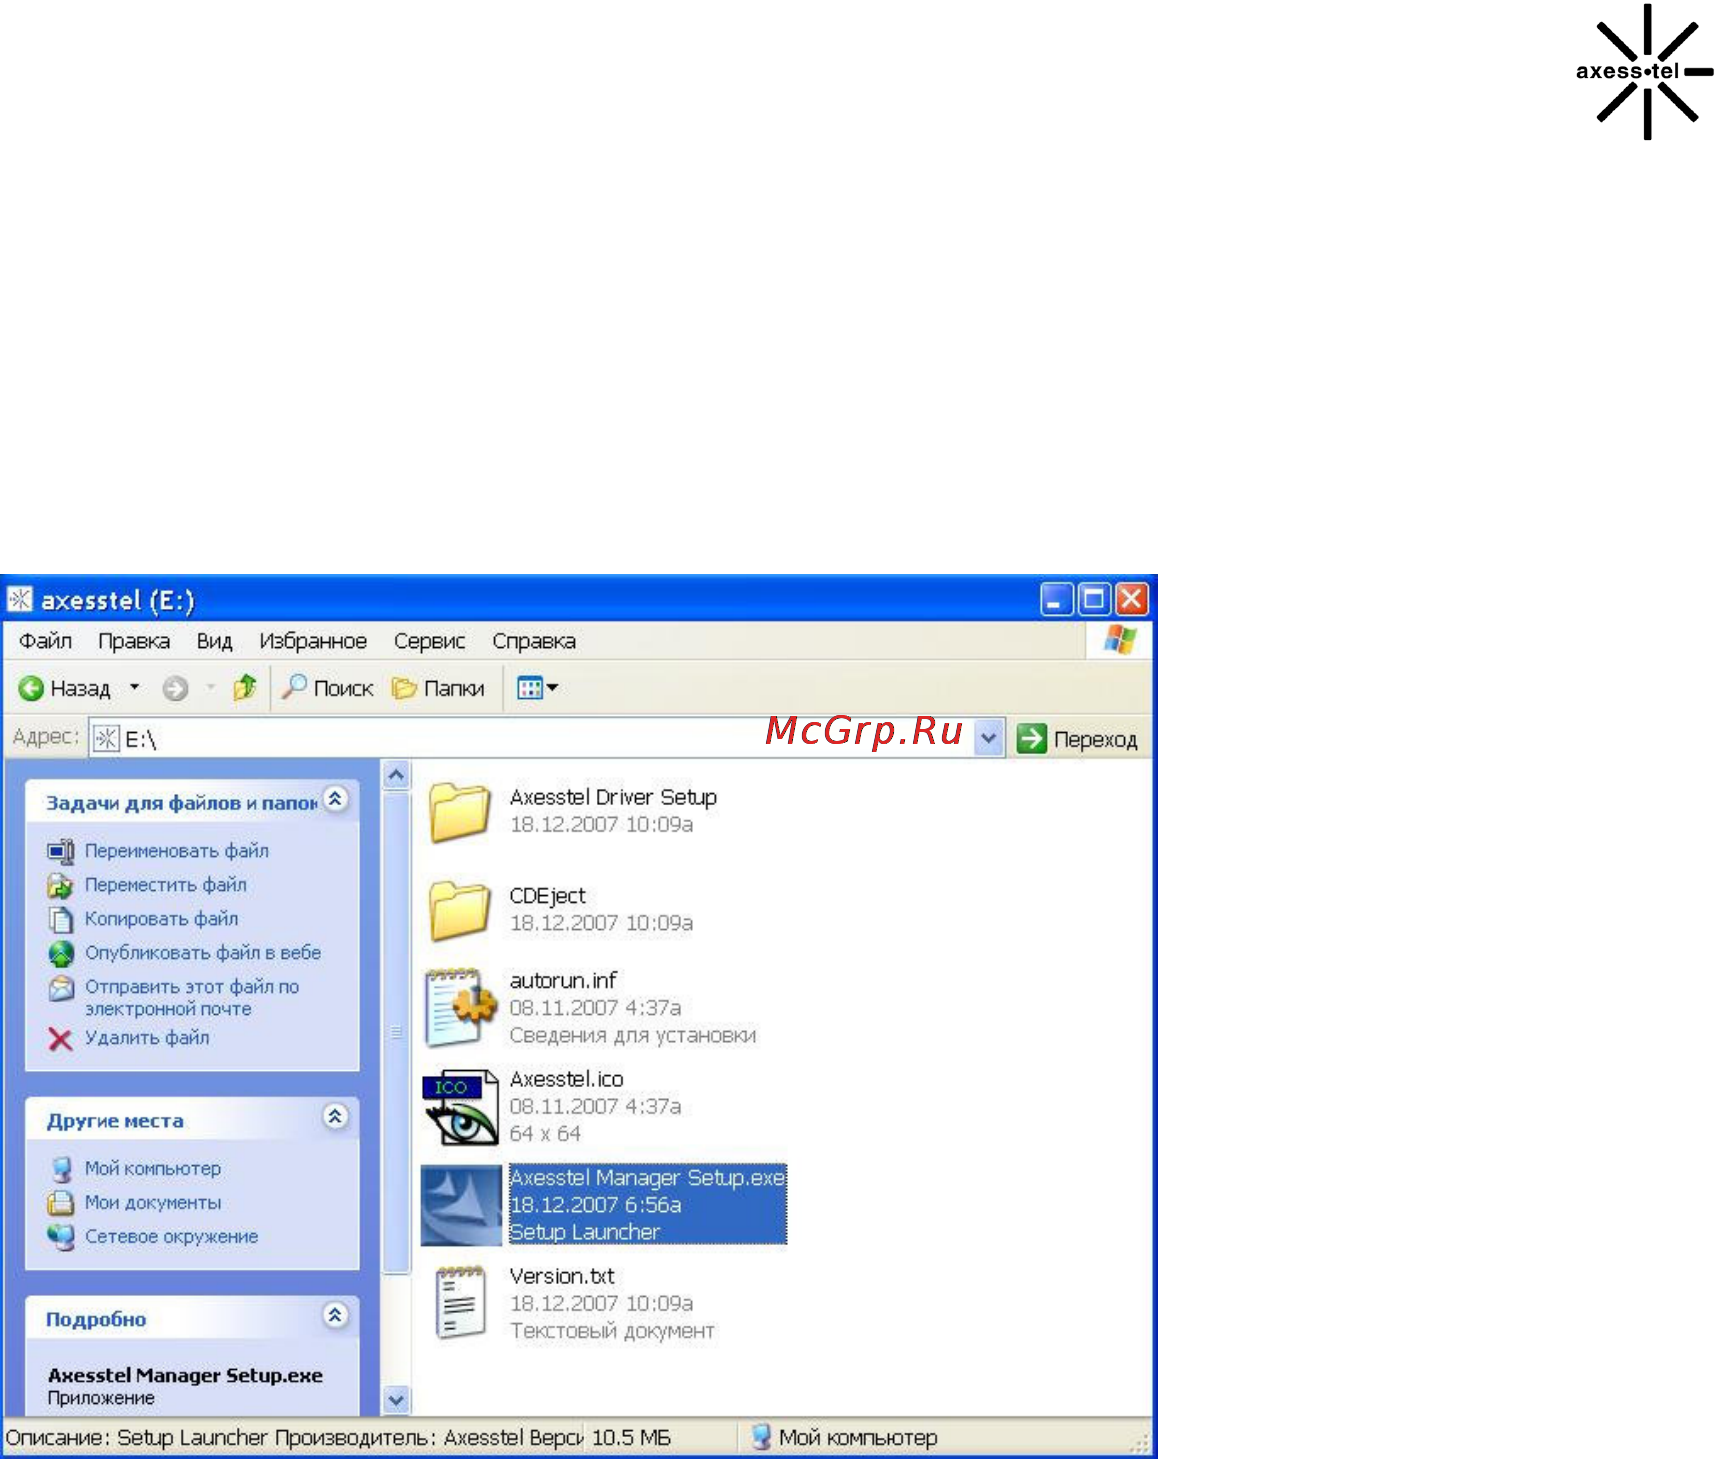
Task: Click the Move file icon
Action: pyautogui.click(x=60, y=885)
